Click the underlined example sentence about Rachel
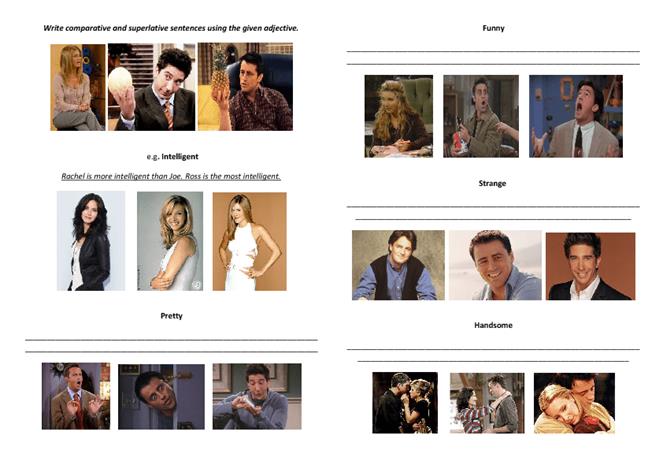The image size is (663, 469). [171, 176]
